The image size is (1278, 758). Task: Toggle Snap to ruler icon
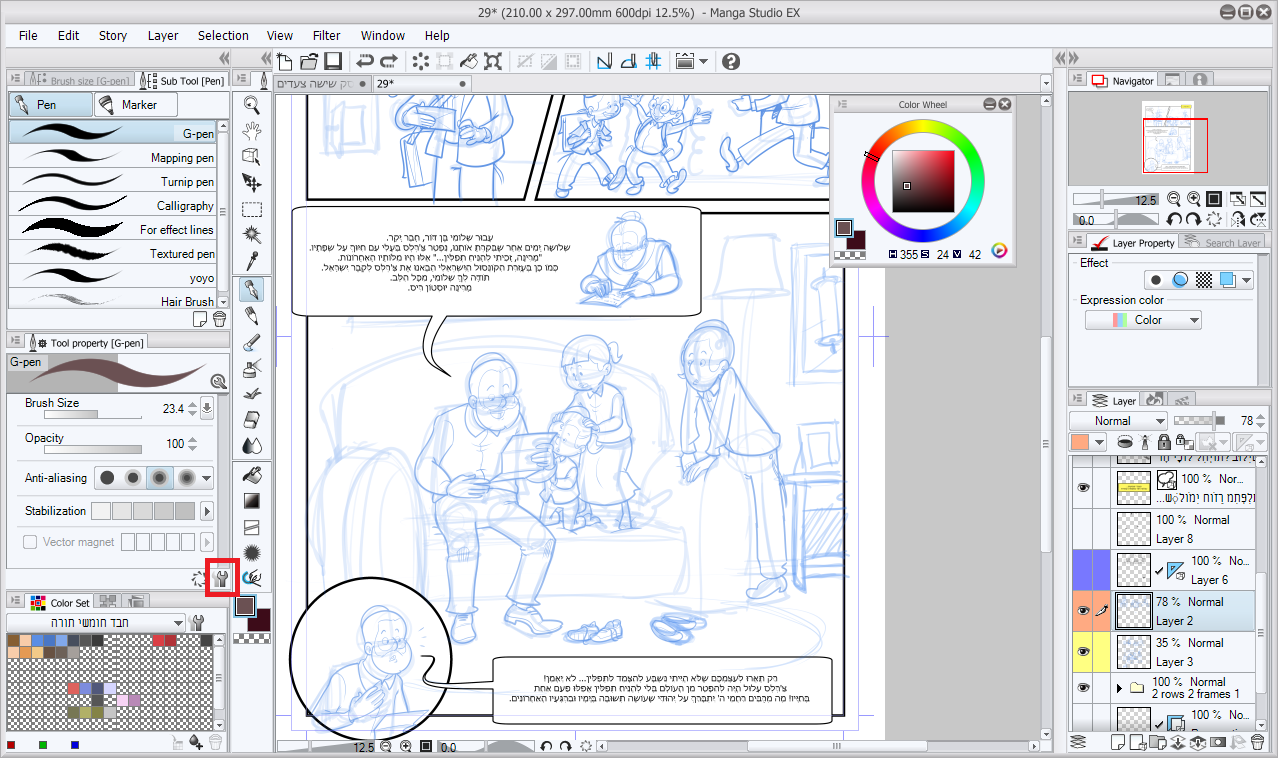pyautogui.click(x=604, y=61)
